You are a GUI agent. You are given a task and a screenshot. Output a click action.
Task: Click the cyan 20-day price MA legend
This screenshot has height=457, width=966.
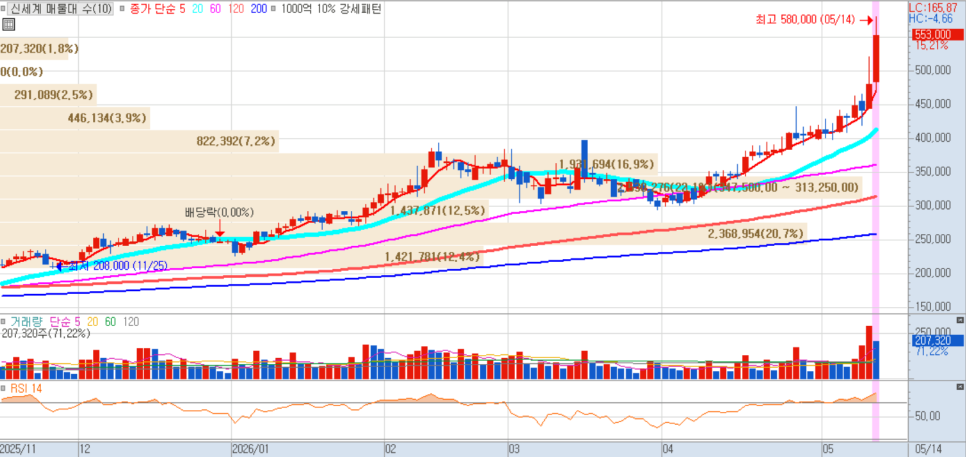197,9
